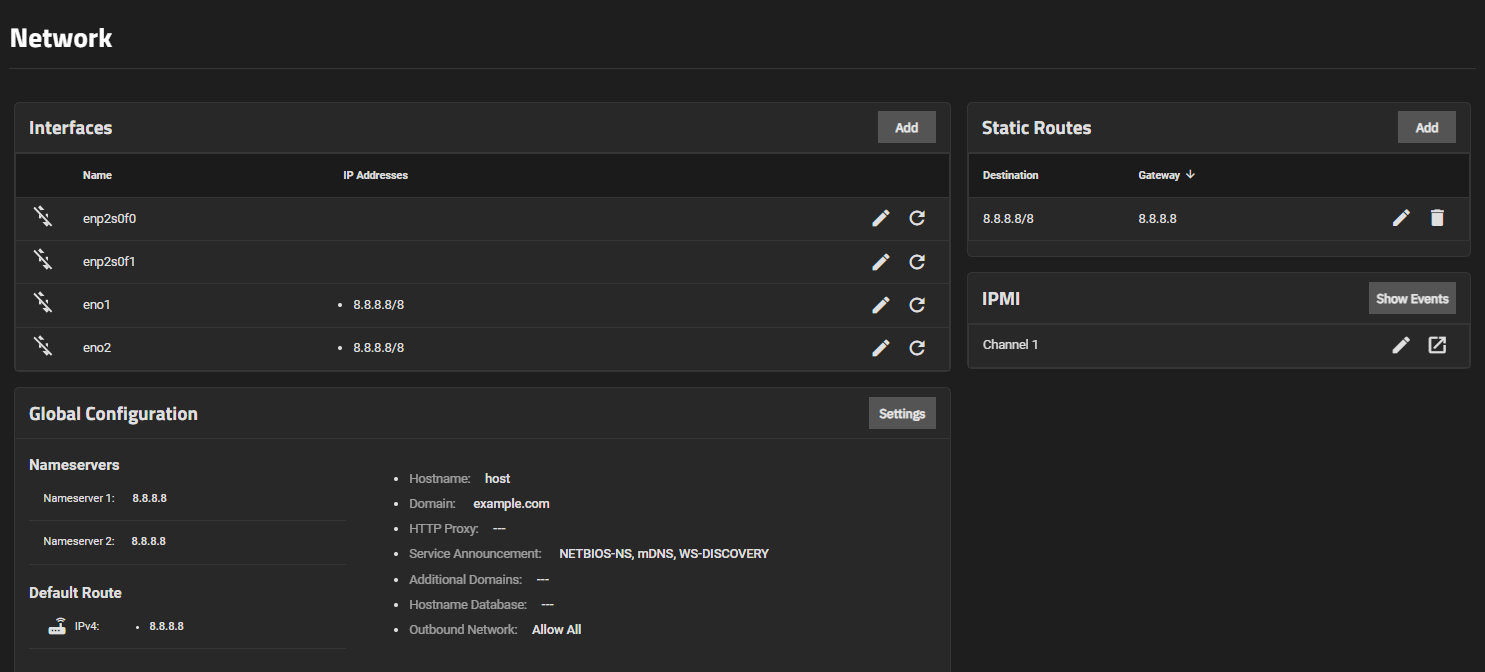Click refresh icon in enp2s0f1 row
The width and height of the screenshot is (1485, 672).
[916, 262]
